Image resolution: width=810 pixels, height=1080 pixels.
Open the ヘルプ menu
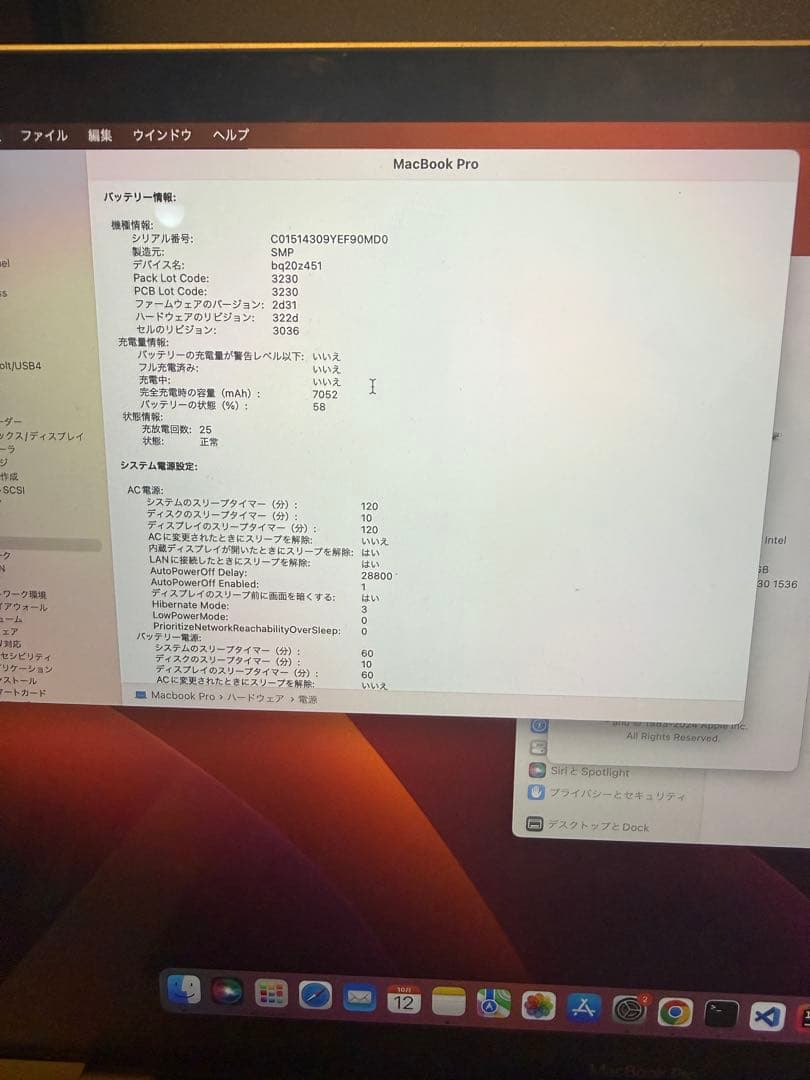click(228, 134)
